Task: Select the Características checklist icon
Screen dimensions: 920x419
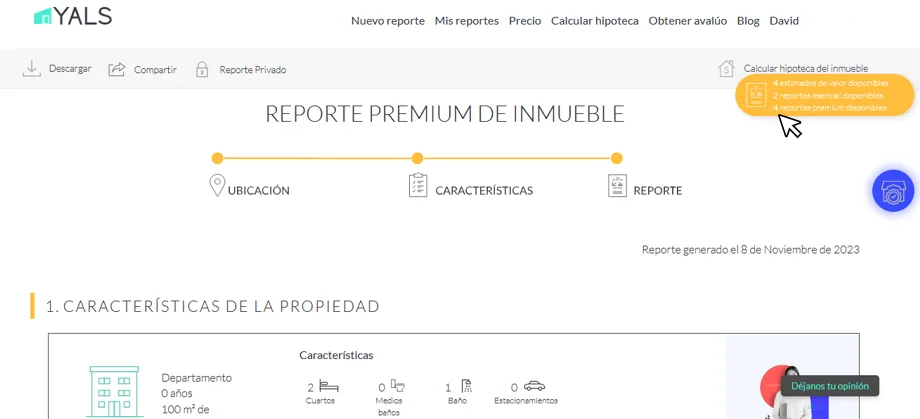Action: (x=418, y=186)
